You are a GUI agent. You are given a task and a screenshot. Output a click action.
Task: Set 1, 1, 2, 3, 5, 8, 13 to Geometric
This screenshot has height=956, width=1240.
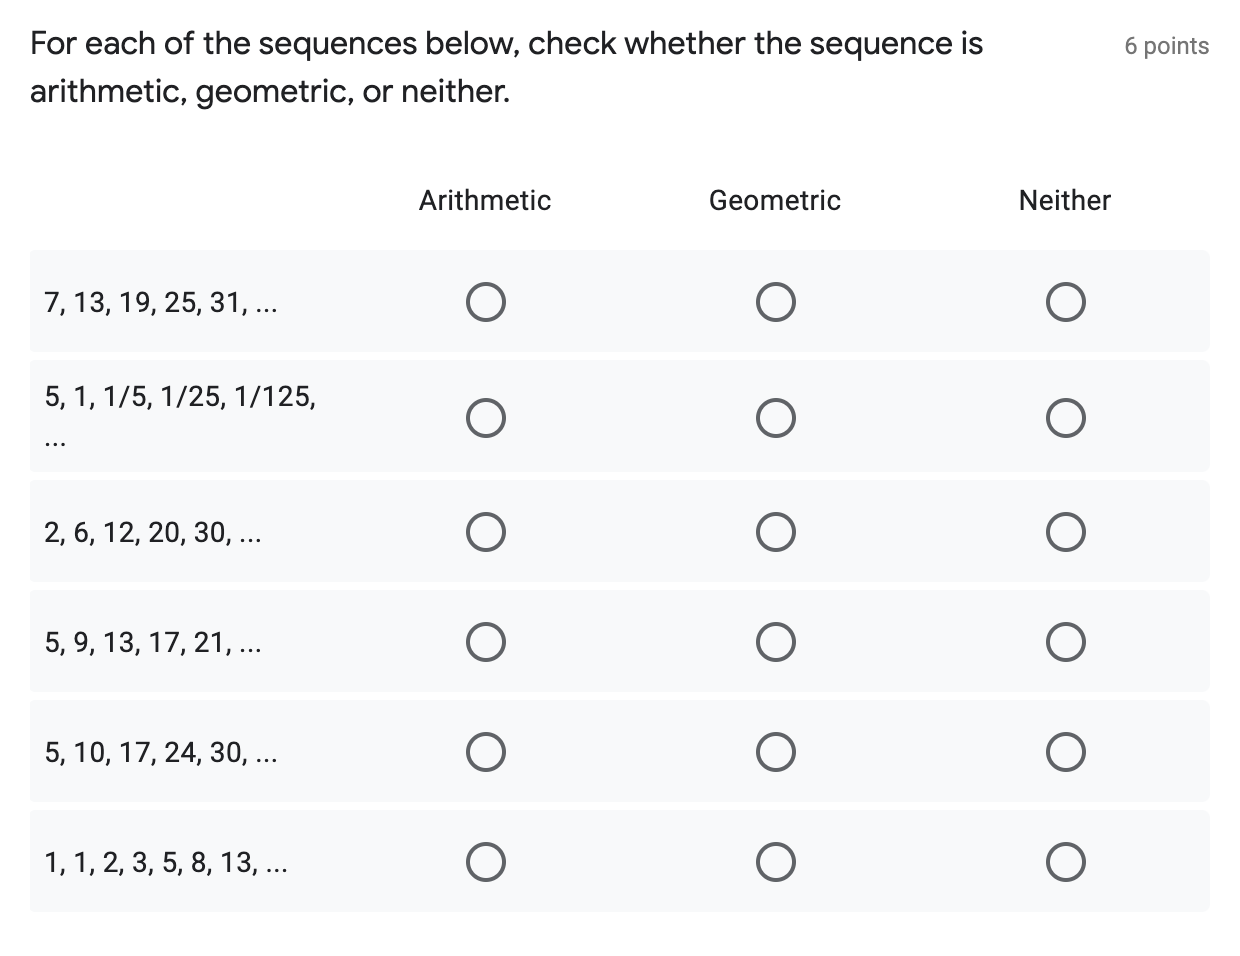point(776,861)
